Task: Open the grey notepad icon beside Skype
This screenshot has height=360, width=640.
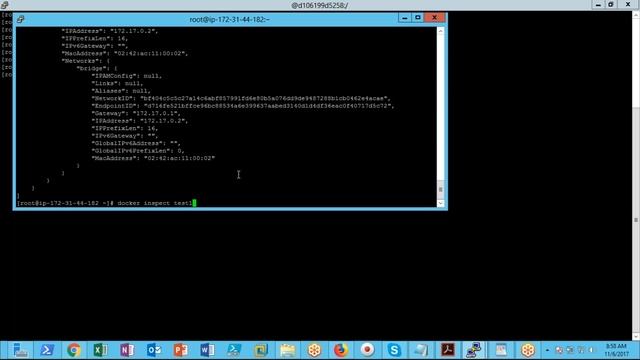Action: [x=421, y=350]
